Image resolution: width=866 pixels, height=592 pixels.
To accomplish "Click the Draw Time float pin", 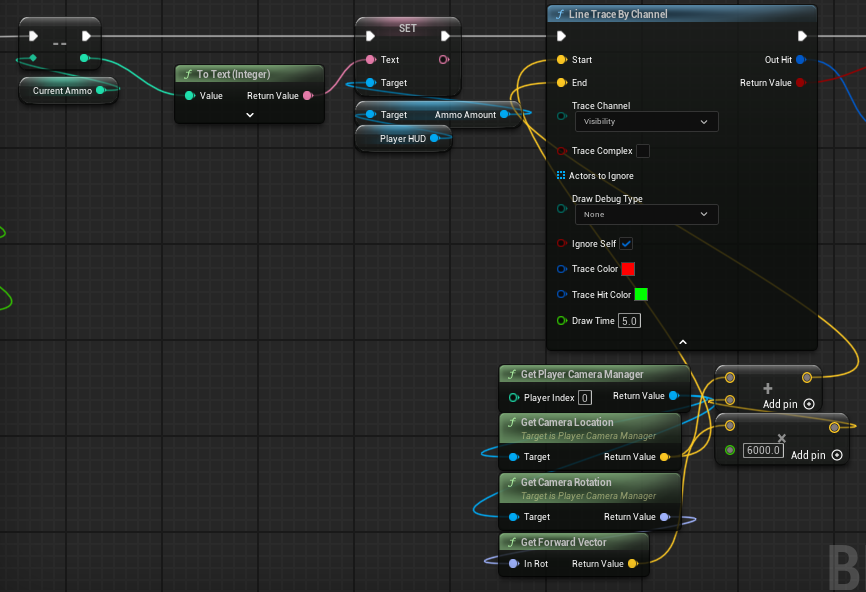I will 562,321.
